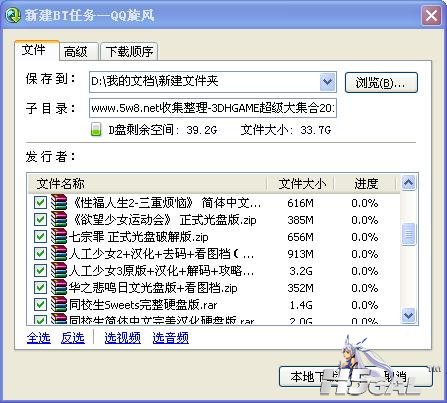Click archive icon of 性福人生2-三重烦恼 file
The width and height of the screenshot is (447, 403).
click(x=59, y=202)
